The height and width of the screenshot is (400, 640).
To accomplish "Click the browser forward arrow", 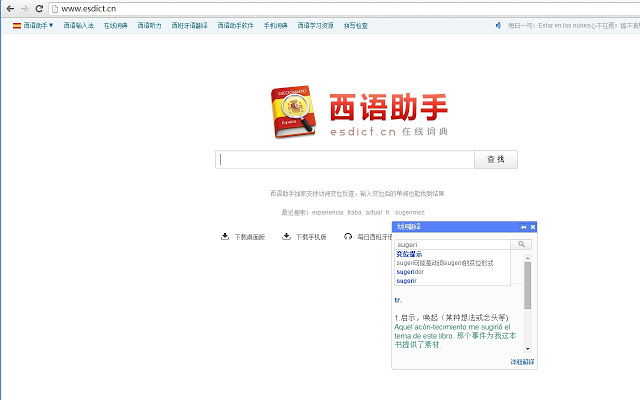I will pos(24,9).
